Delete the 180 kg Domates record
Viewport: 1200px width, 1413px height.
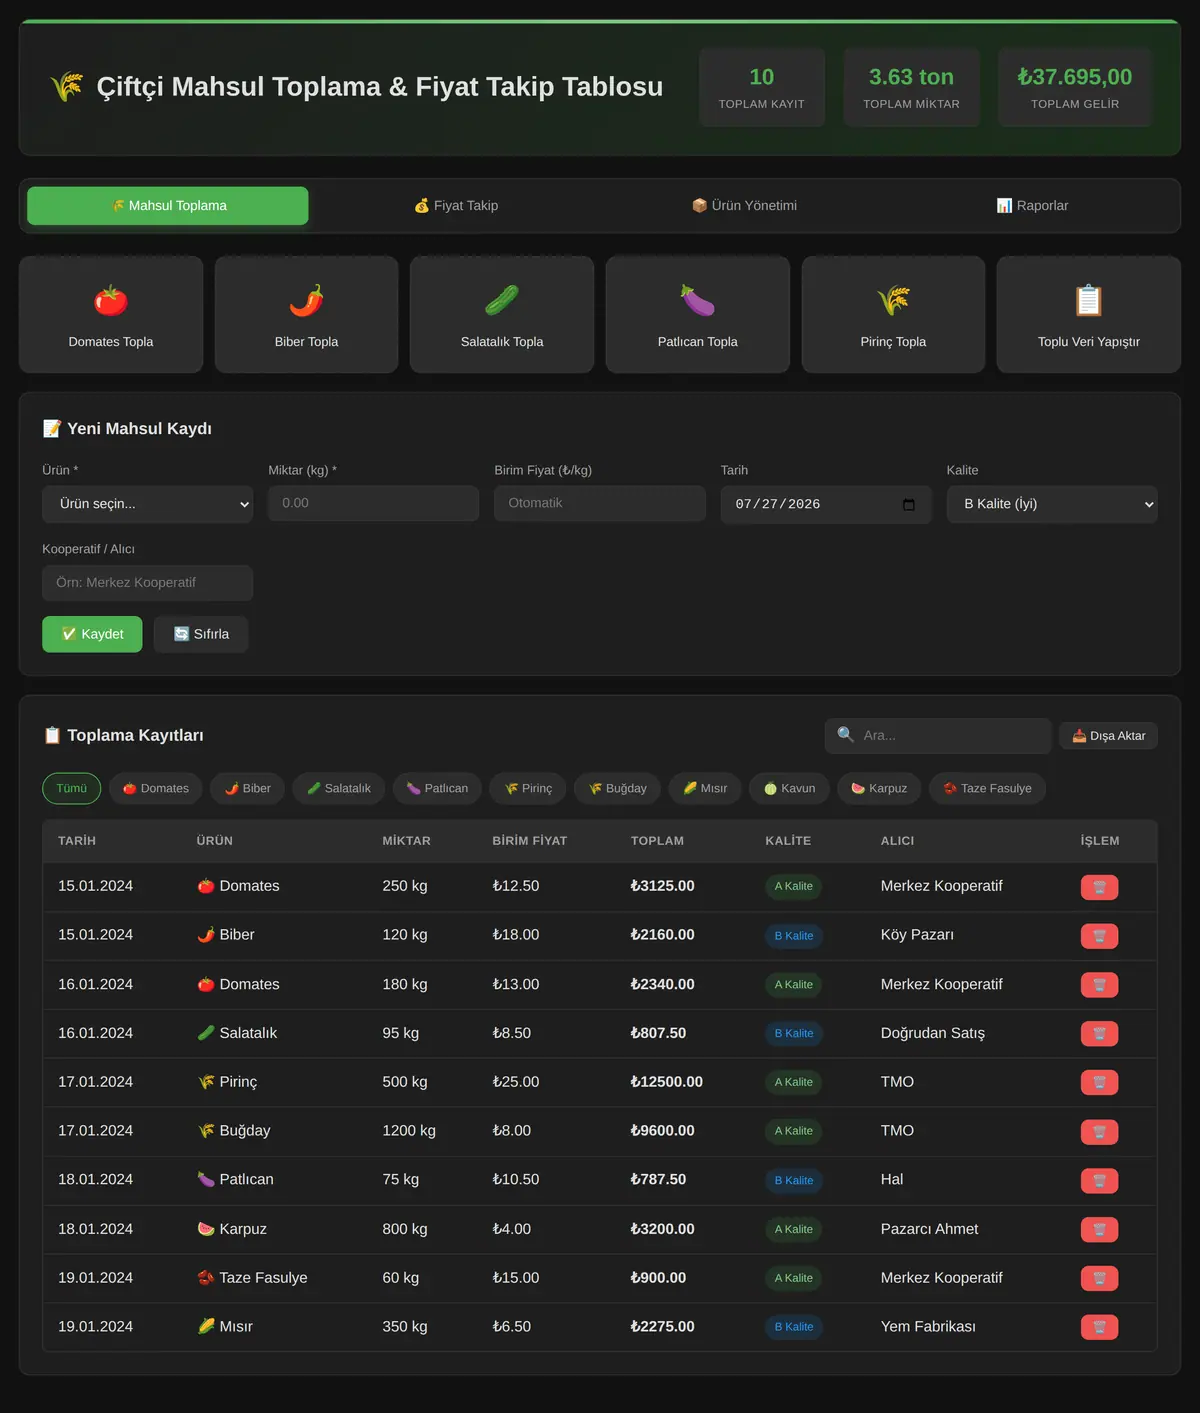(1099, 985)
